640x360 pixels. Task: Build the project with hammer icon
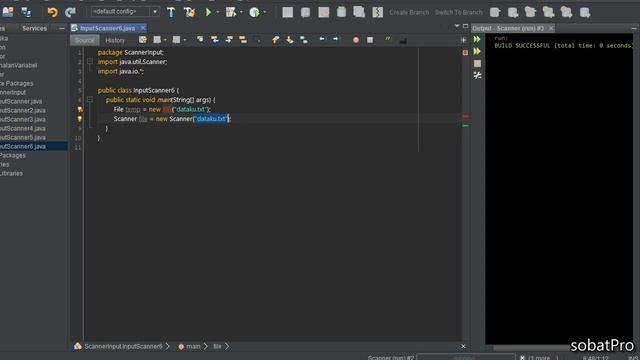(x=171, y=12)
